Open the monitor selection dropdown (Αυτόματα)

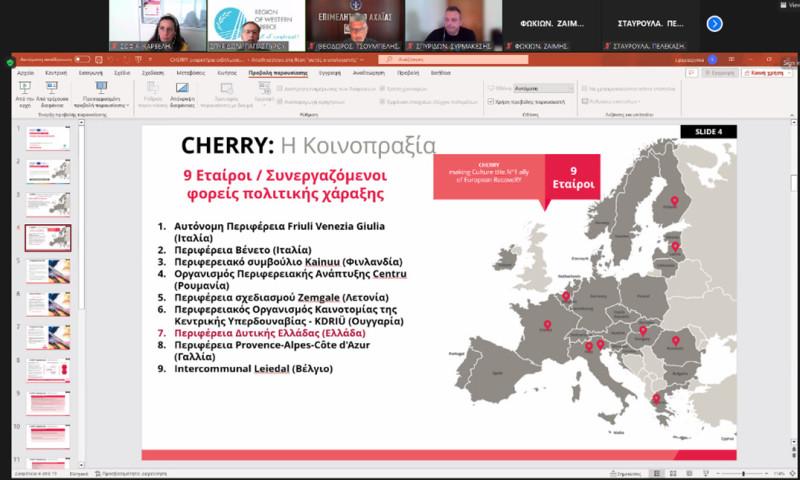pos(544,88)
